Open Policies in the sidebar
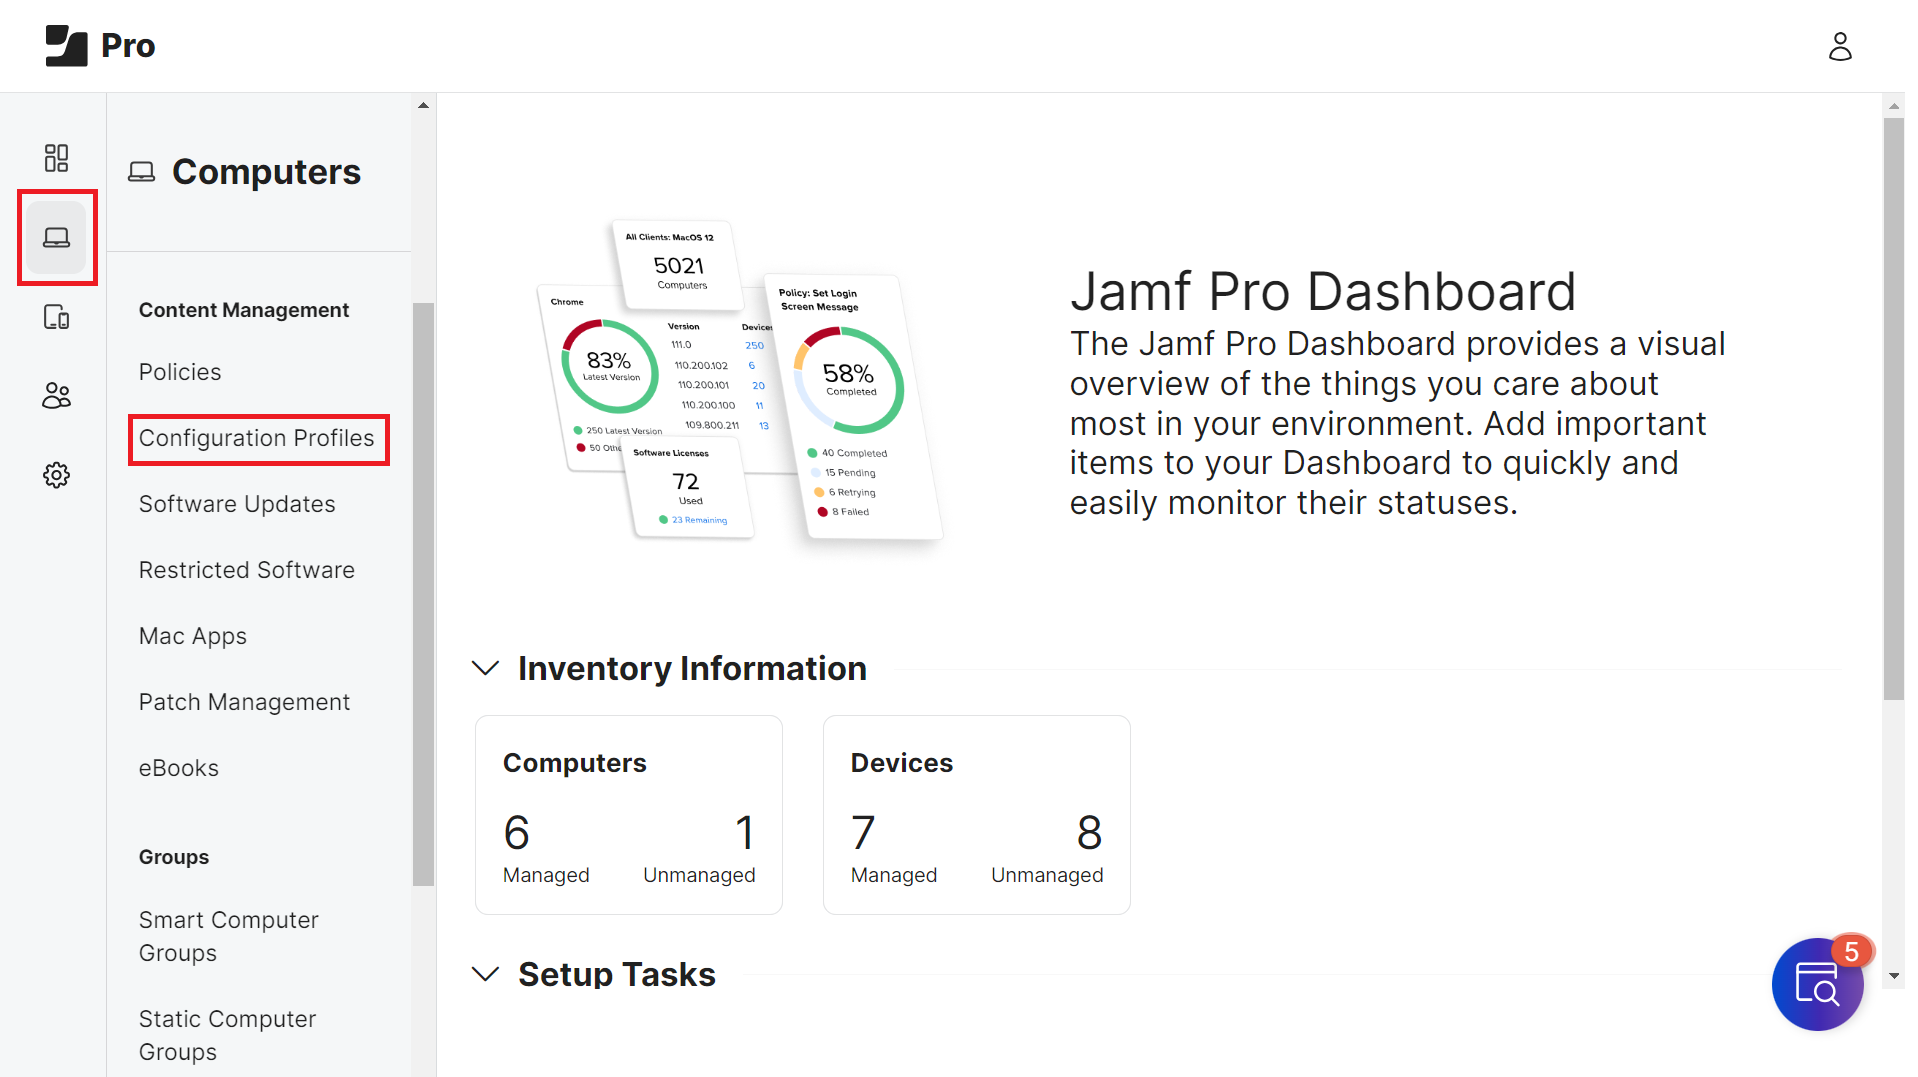Screen dimensions: 1918x1077 click(180, 372)
